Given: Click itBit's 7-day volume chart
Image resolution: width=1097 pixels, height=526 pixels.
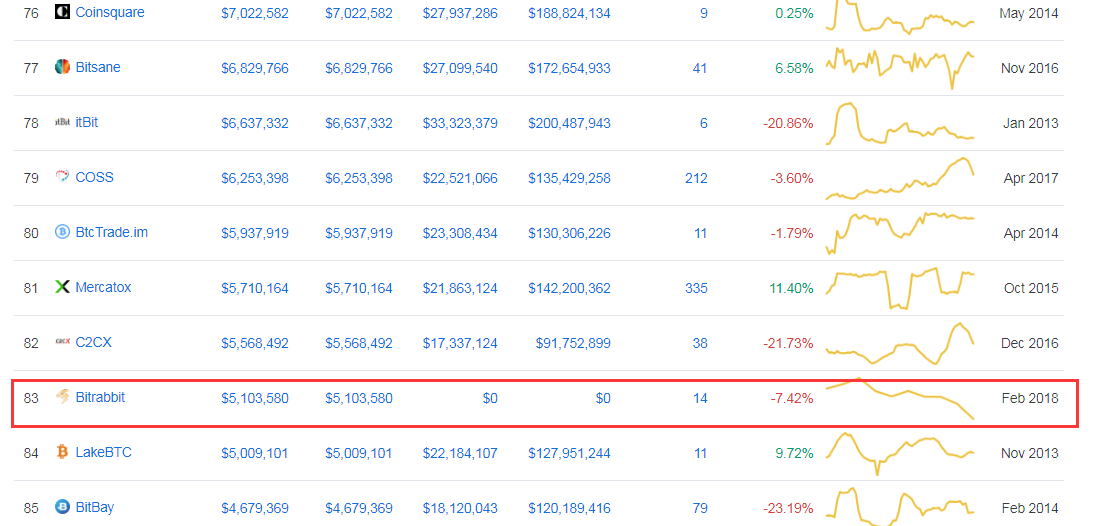Looking at the screenshot, I should coord(900,123).
